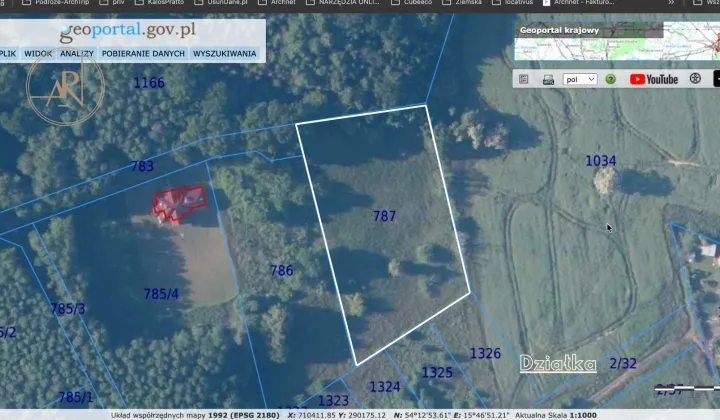Open the WYSZUKIWANIA menu
The height and width of the screenshot is (420, 720).
(x=225, y=54)
